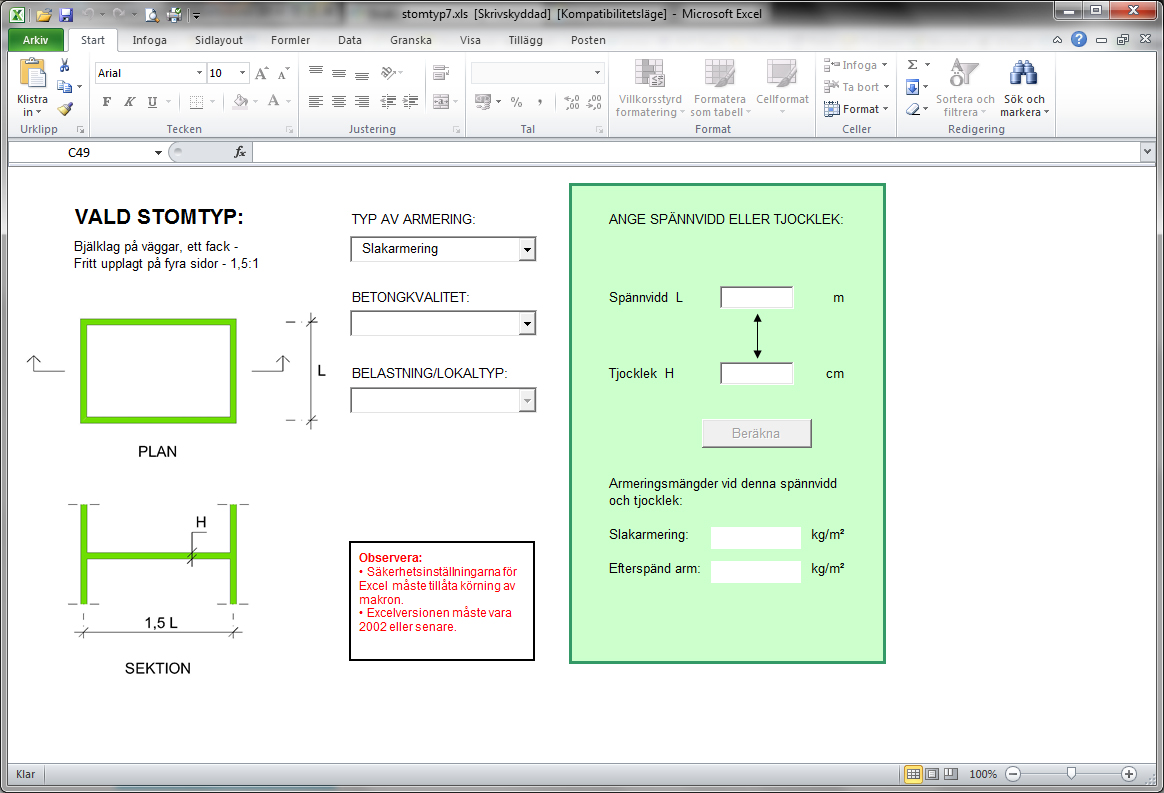
Task: Click the decrease indent icon
Action: pos(388,102)
